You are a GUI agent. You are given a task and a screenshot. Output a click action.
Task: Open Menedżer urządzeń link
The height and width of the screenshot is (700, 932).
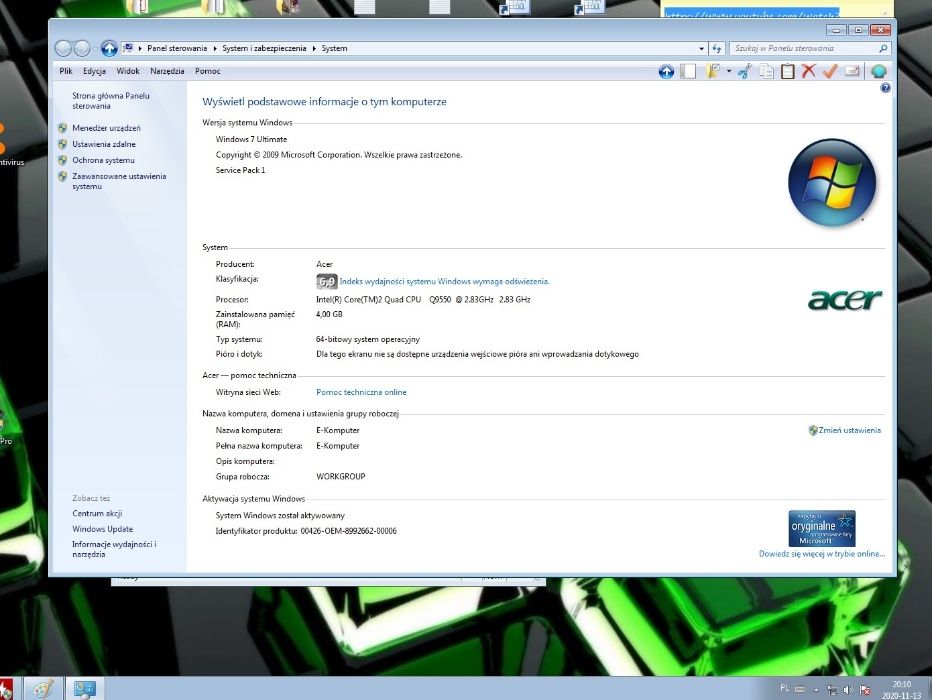point(106,128)
